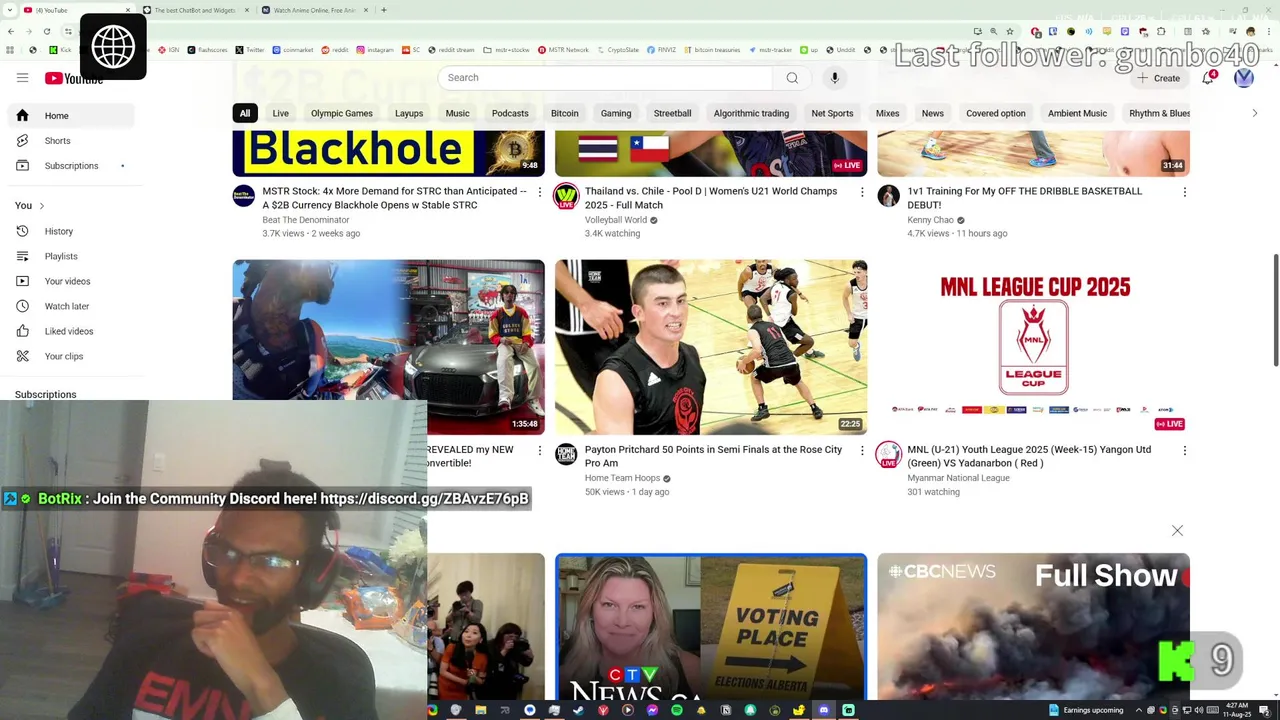This screenshot has width=1280, height=720.
Task: Open Beat The Denominator channel avatar
Action: point(244,196)
